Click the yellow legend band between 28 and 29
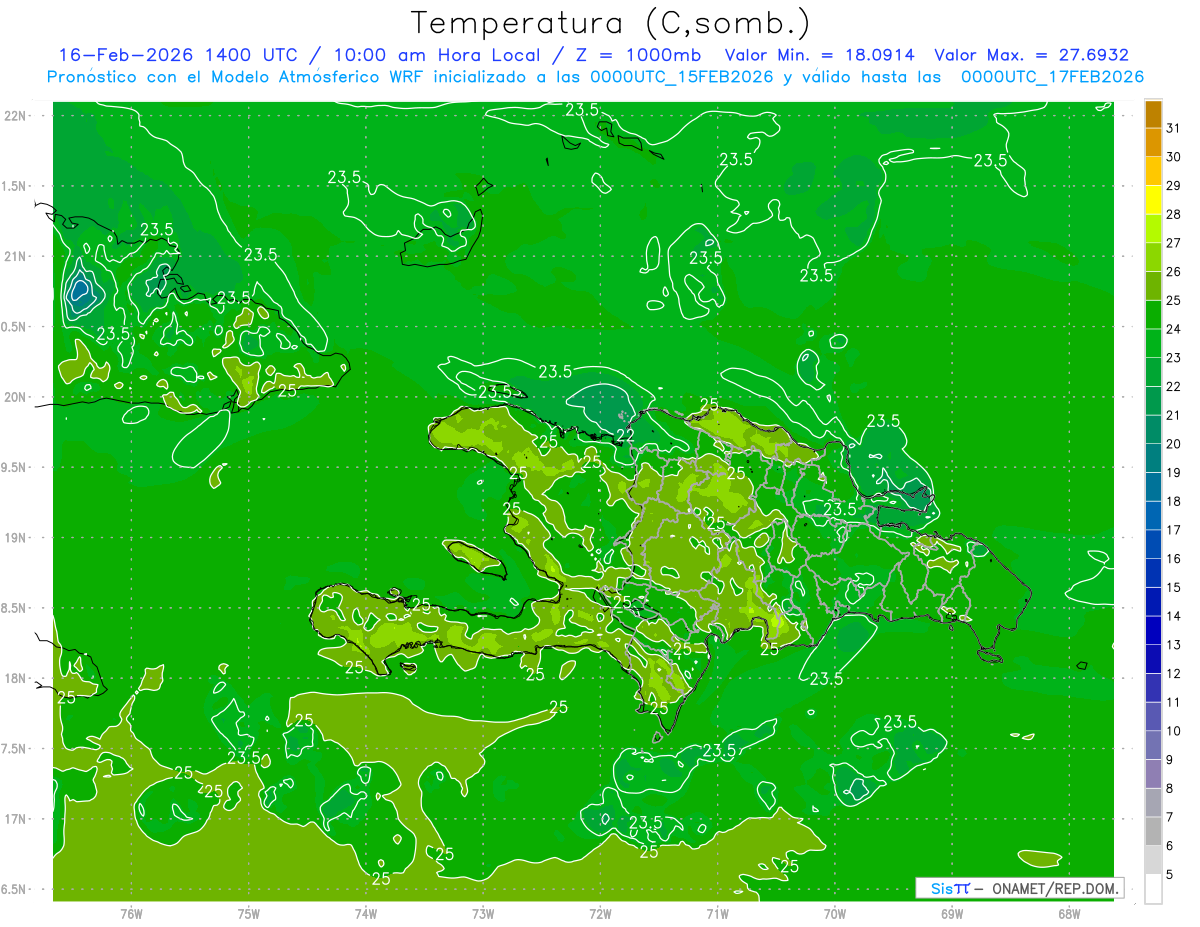This screenshot has height=927, width=1200. tap(1153, 200)
